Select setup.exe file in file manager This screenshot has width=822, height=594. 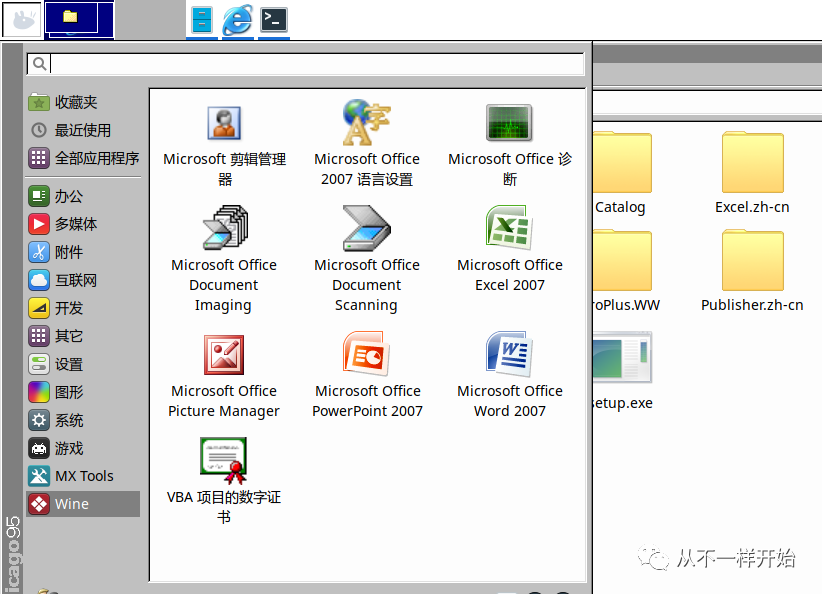[x=623, y=371]
